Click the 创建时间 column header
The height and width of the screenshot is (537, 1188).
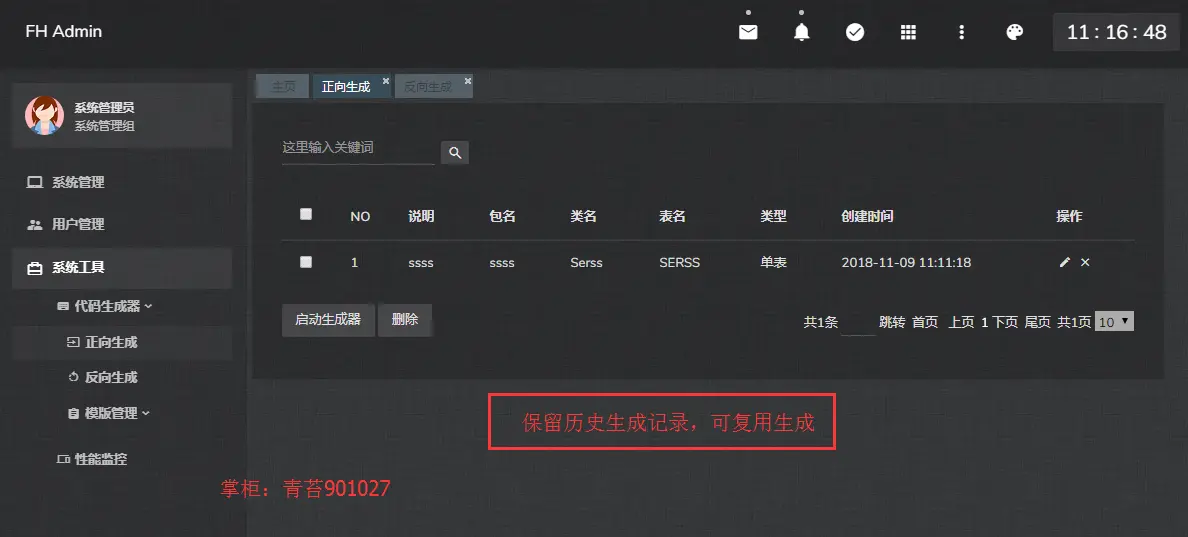(867, 216)
